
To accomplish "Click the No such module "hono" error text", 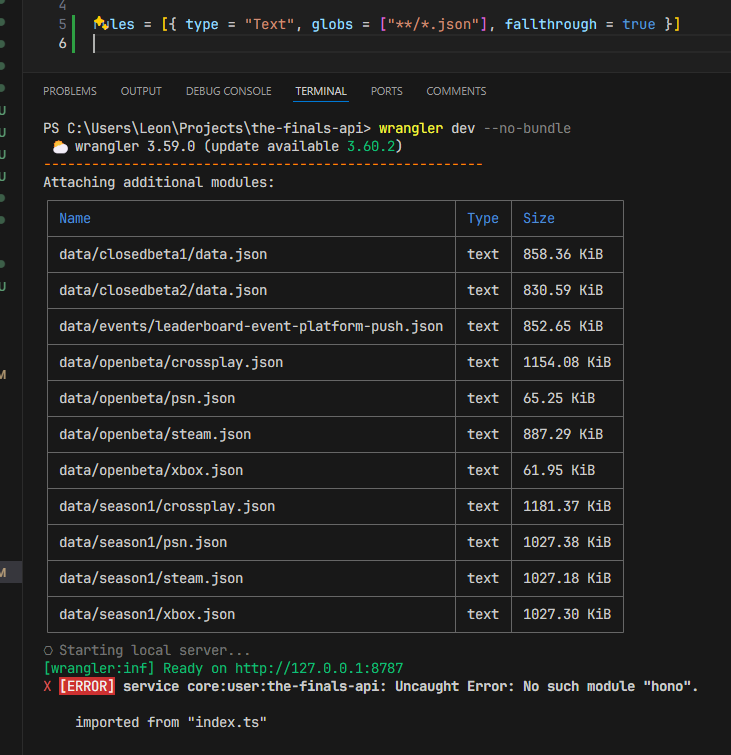I will (611, 686).
